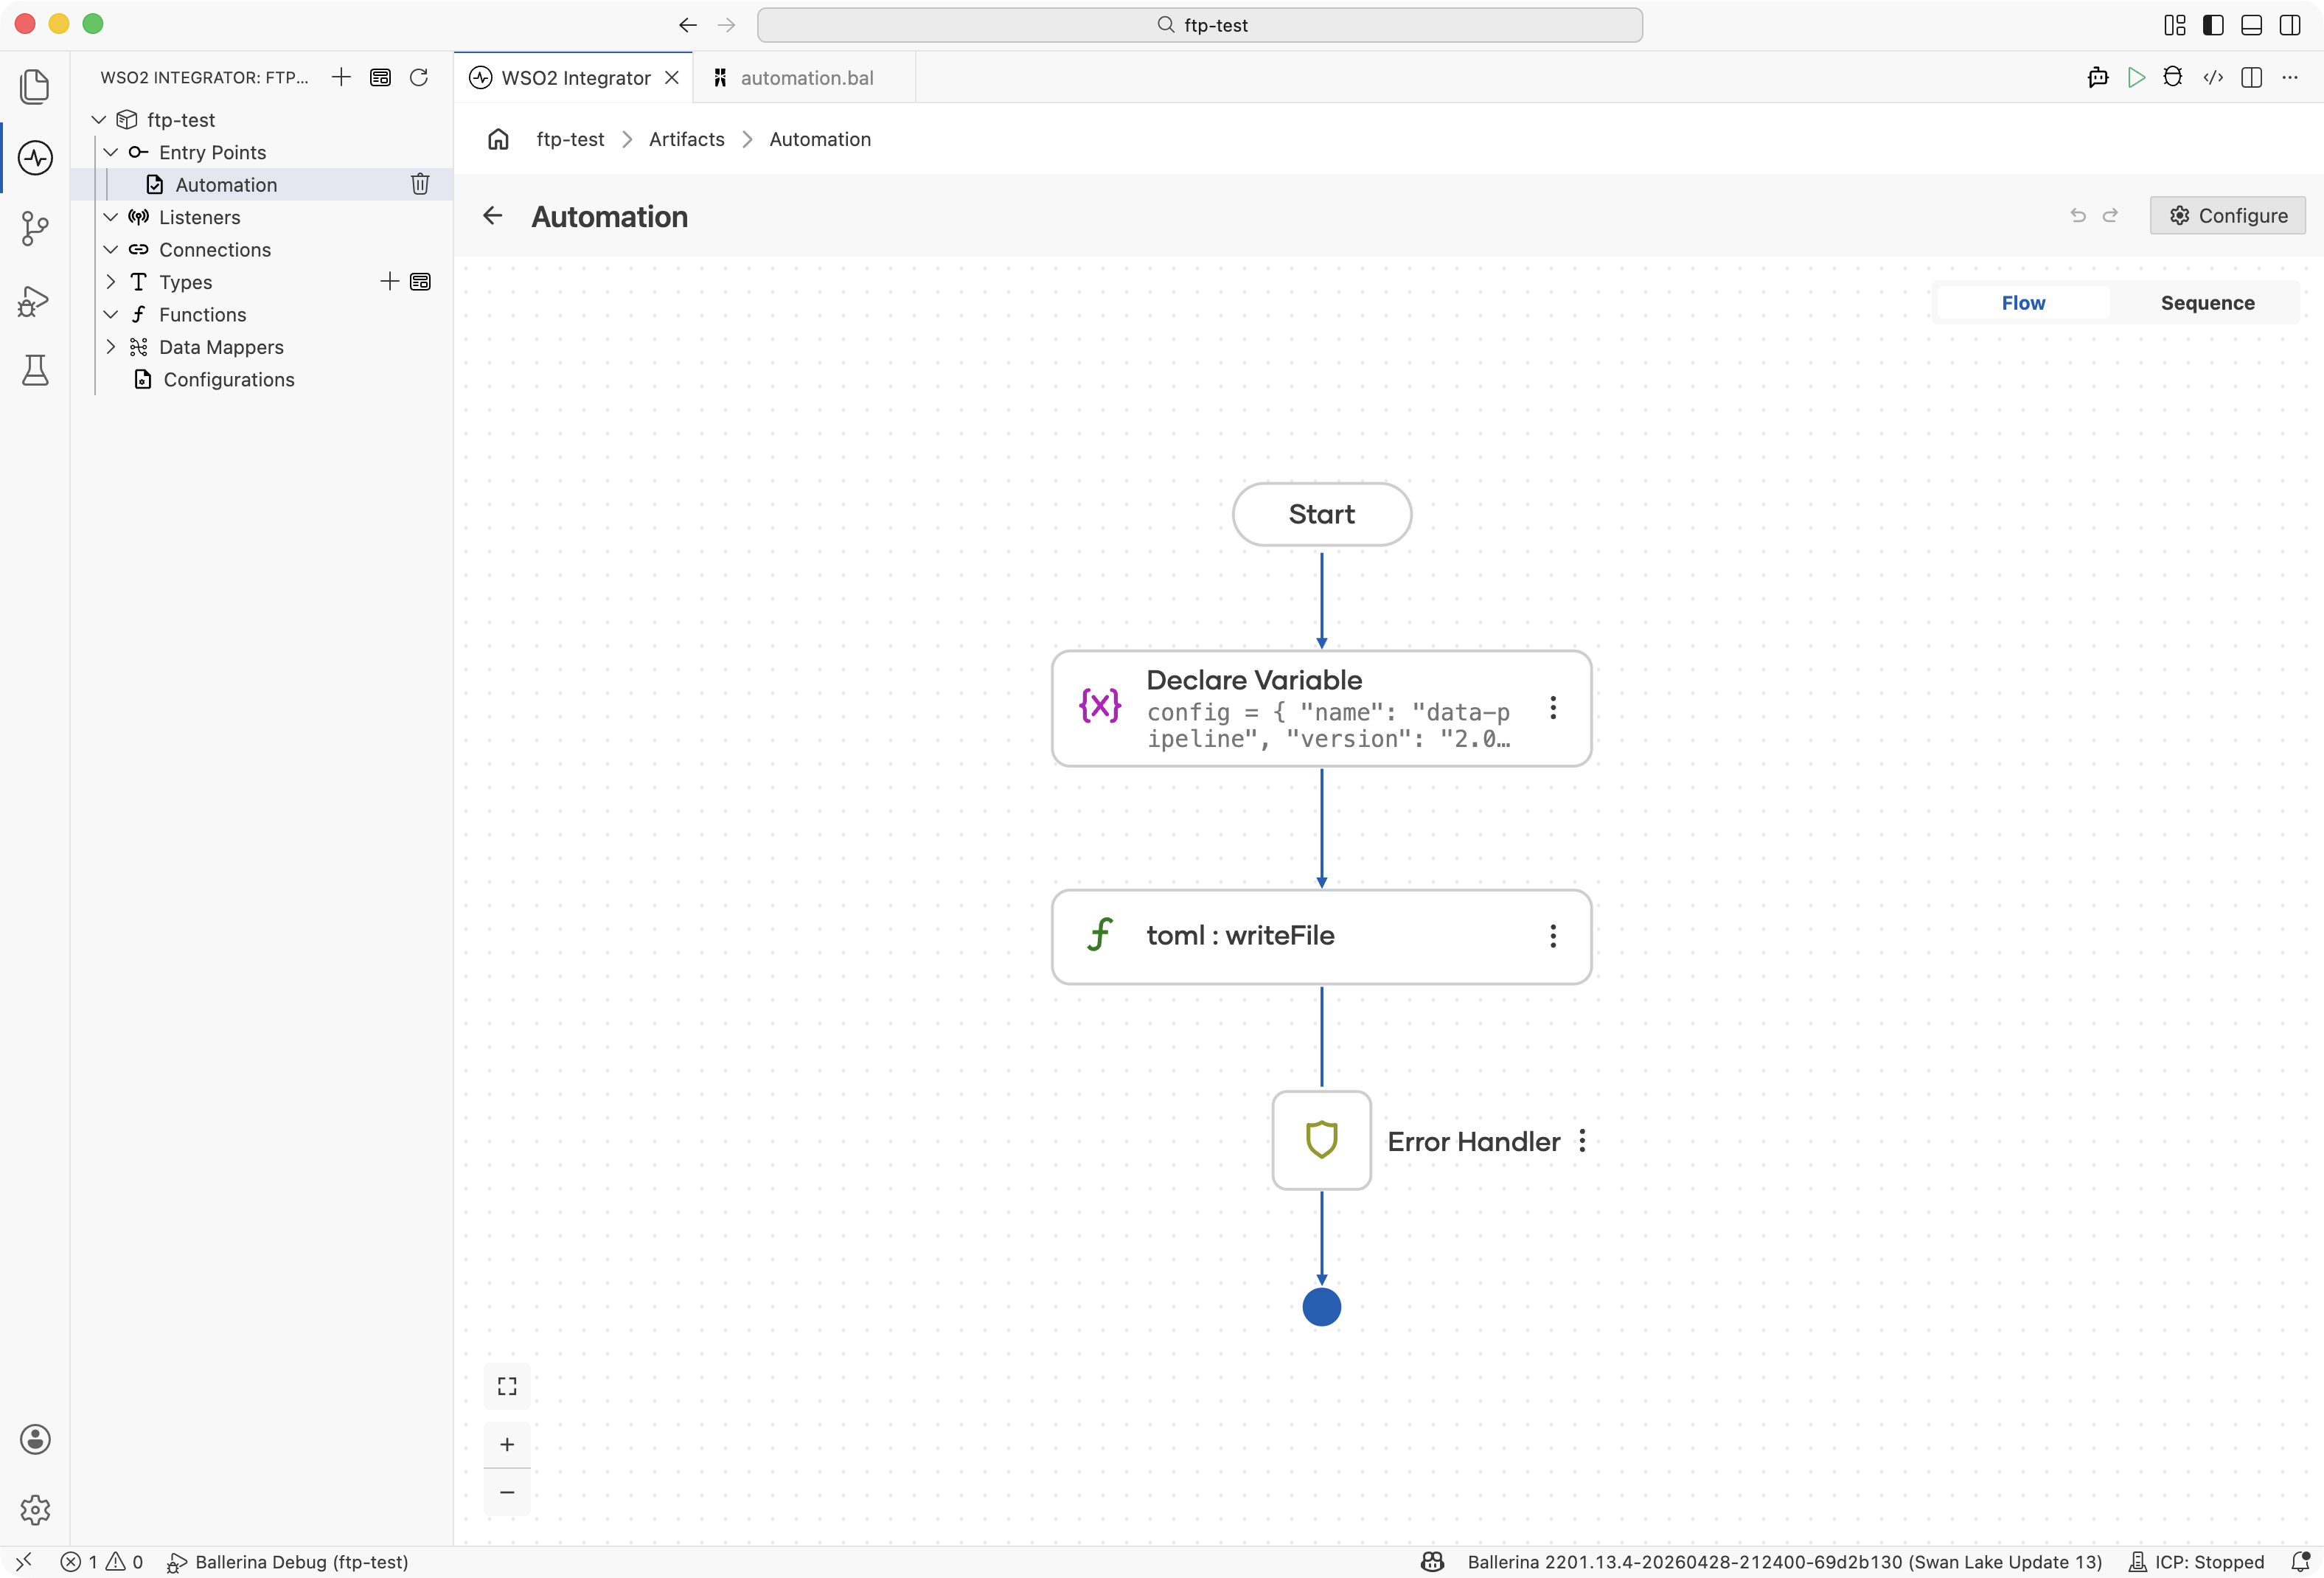This screenshot has height=1578, width=2324.
Task: Click the home icon in breadcrumb
Action: pos(498,139)
